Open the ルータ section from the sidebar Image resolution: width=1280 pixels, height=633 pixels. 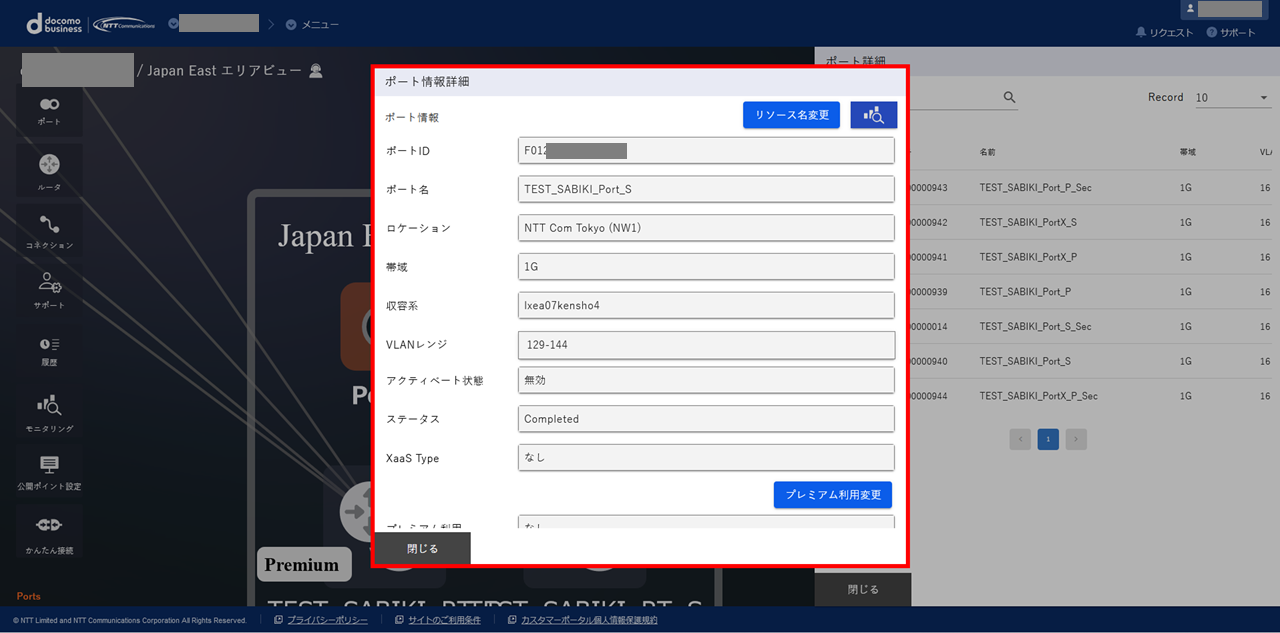(x=48, y=168)
